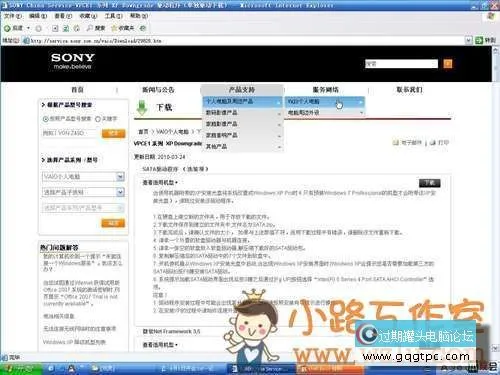Open the 选择产品子类别 dropdown
500x375 pixels.
pos(83,192)
